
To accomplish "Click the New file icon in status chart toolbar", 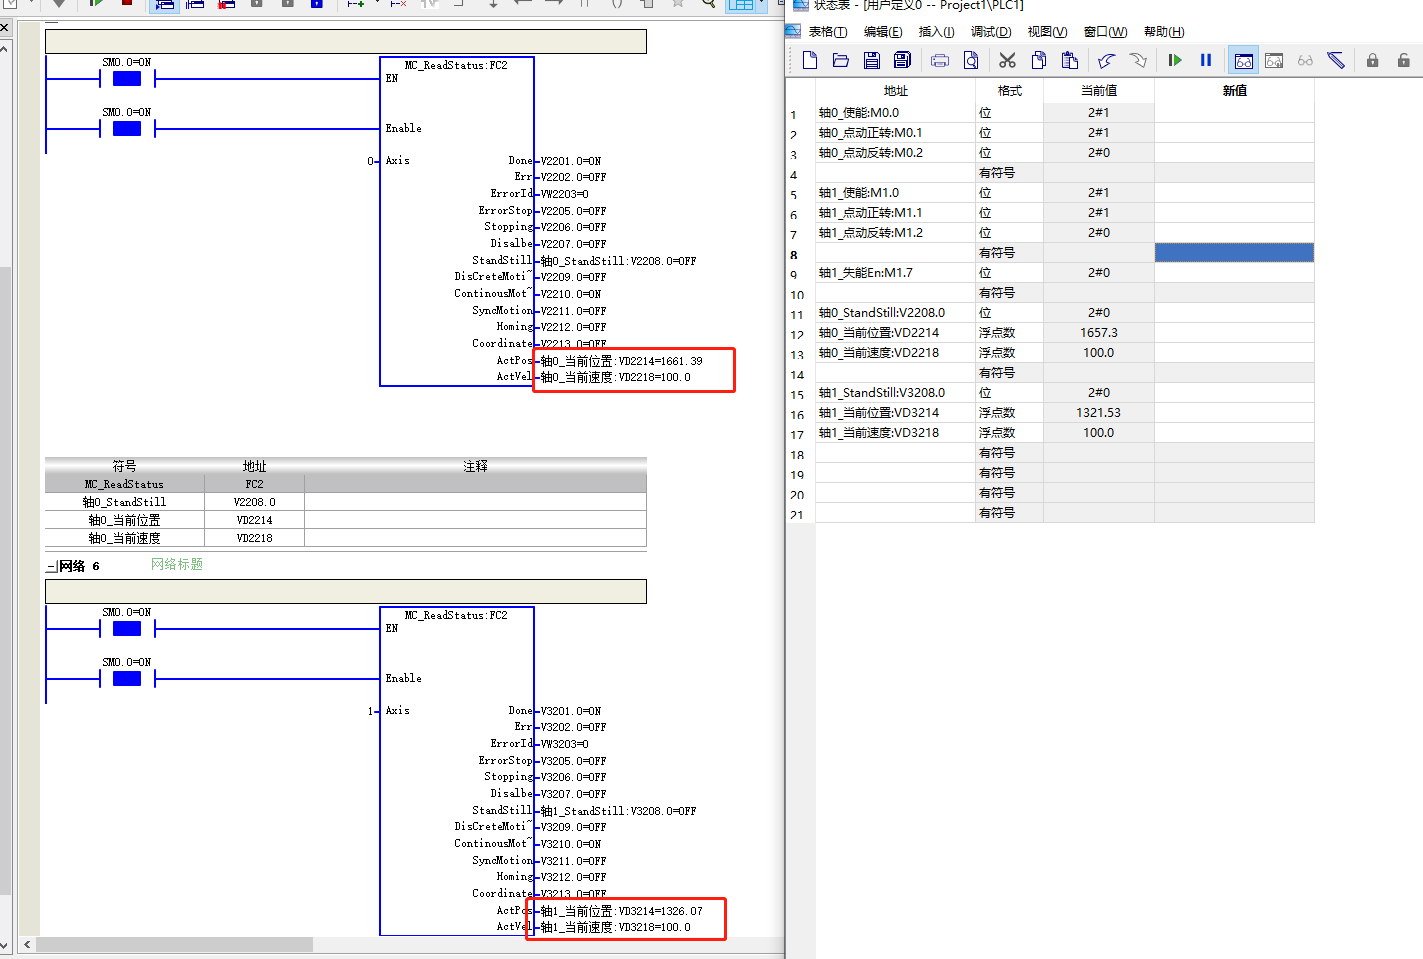I will 810,60.
